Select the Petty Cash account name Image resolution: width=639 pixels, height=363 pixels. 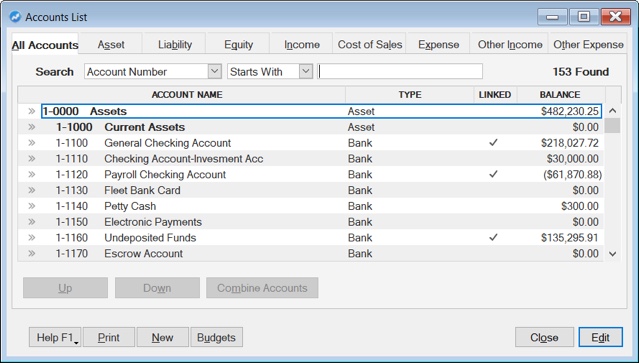[130, 206]
